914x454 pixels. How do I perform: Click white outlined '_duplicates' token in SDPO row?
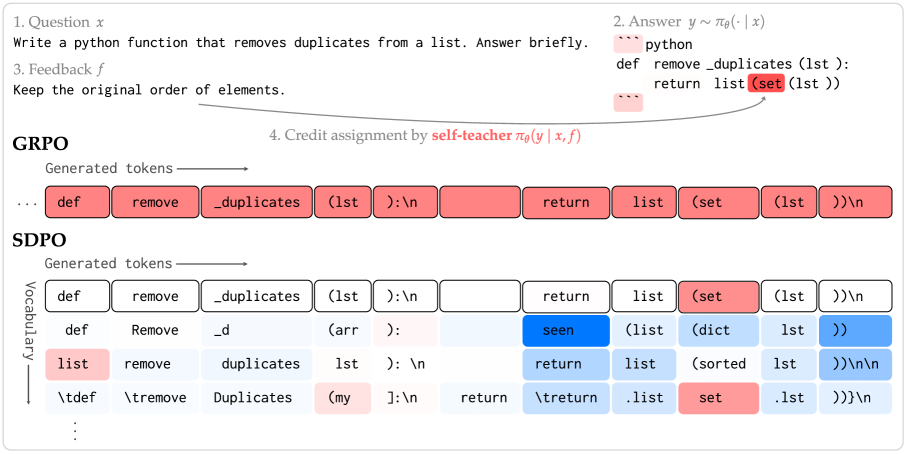pyautogui.click(x=256, y=296)
